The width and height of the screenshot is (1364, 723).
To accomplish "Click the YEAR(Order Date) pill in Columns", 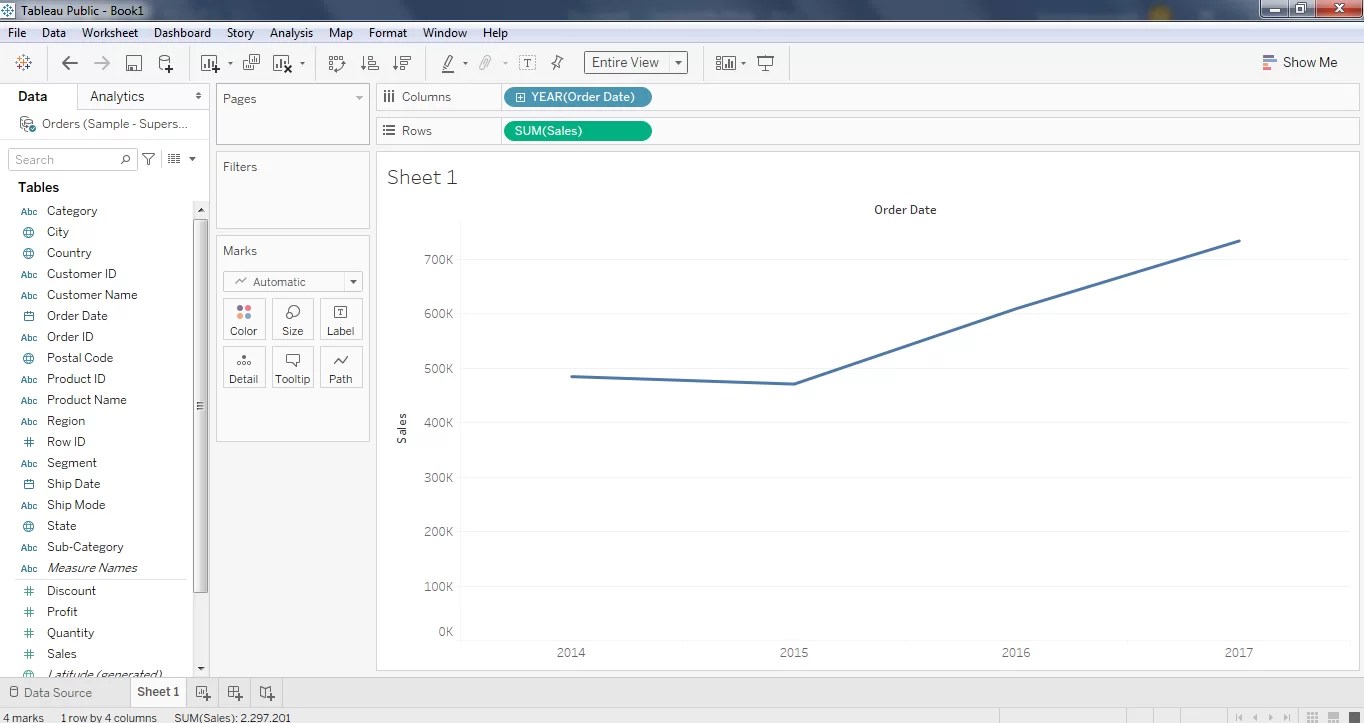I will point(578,97).
